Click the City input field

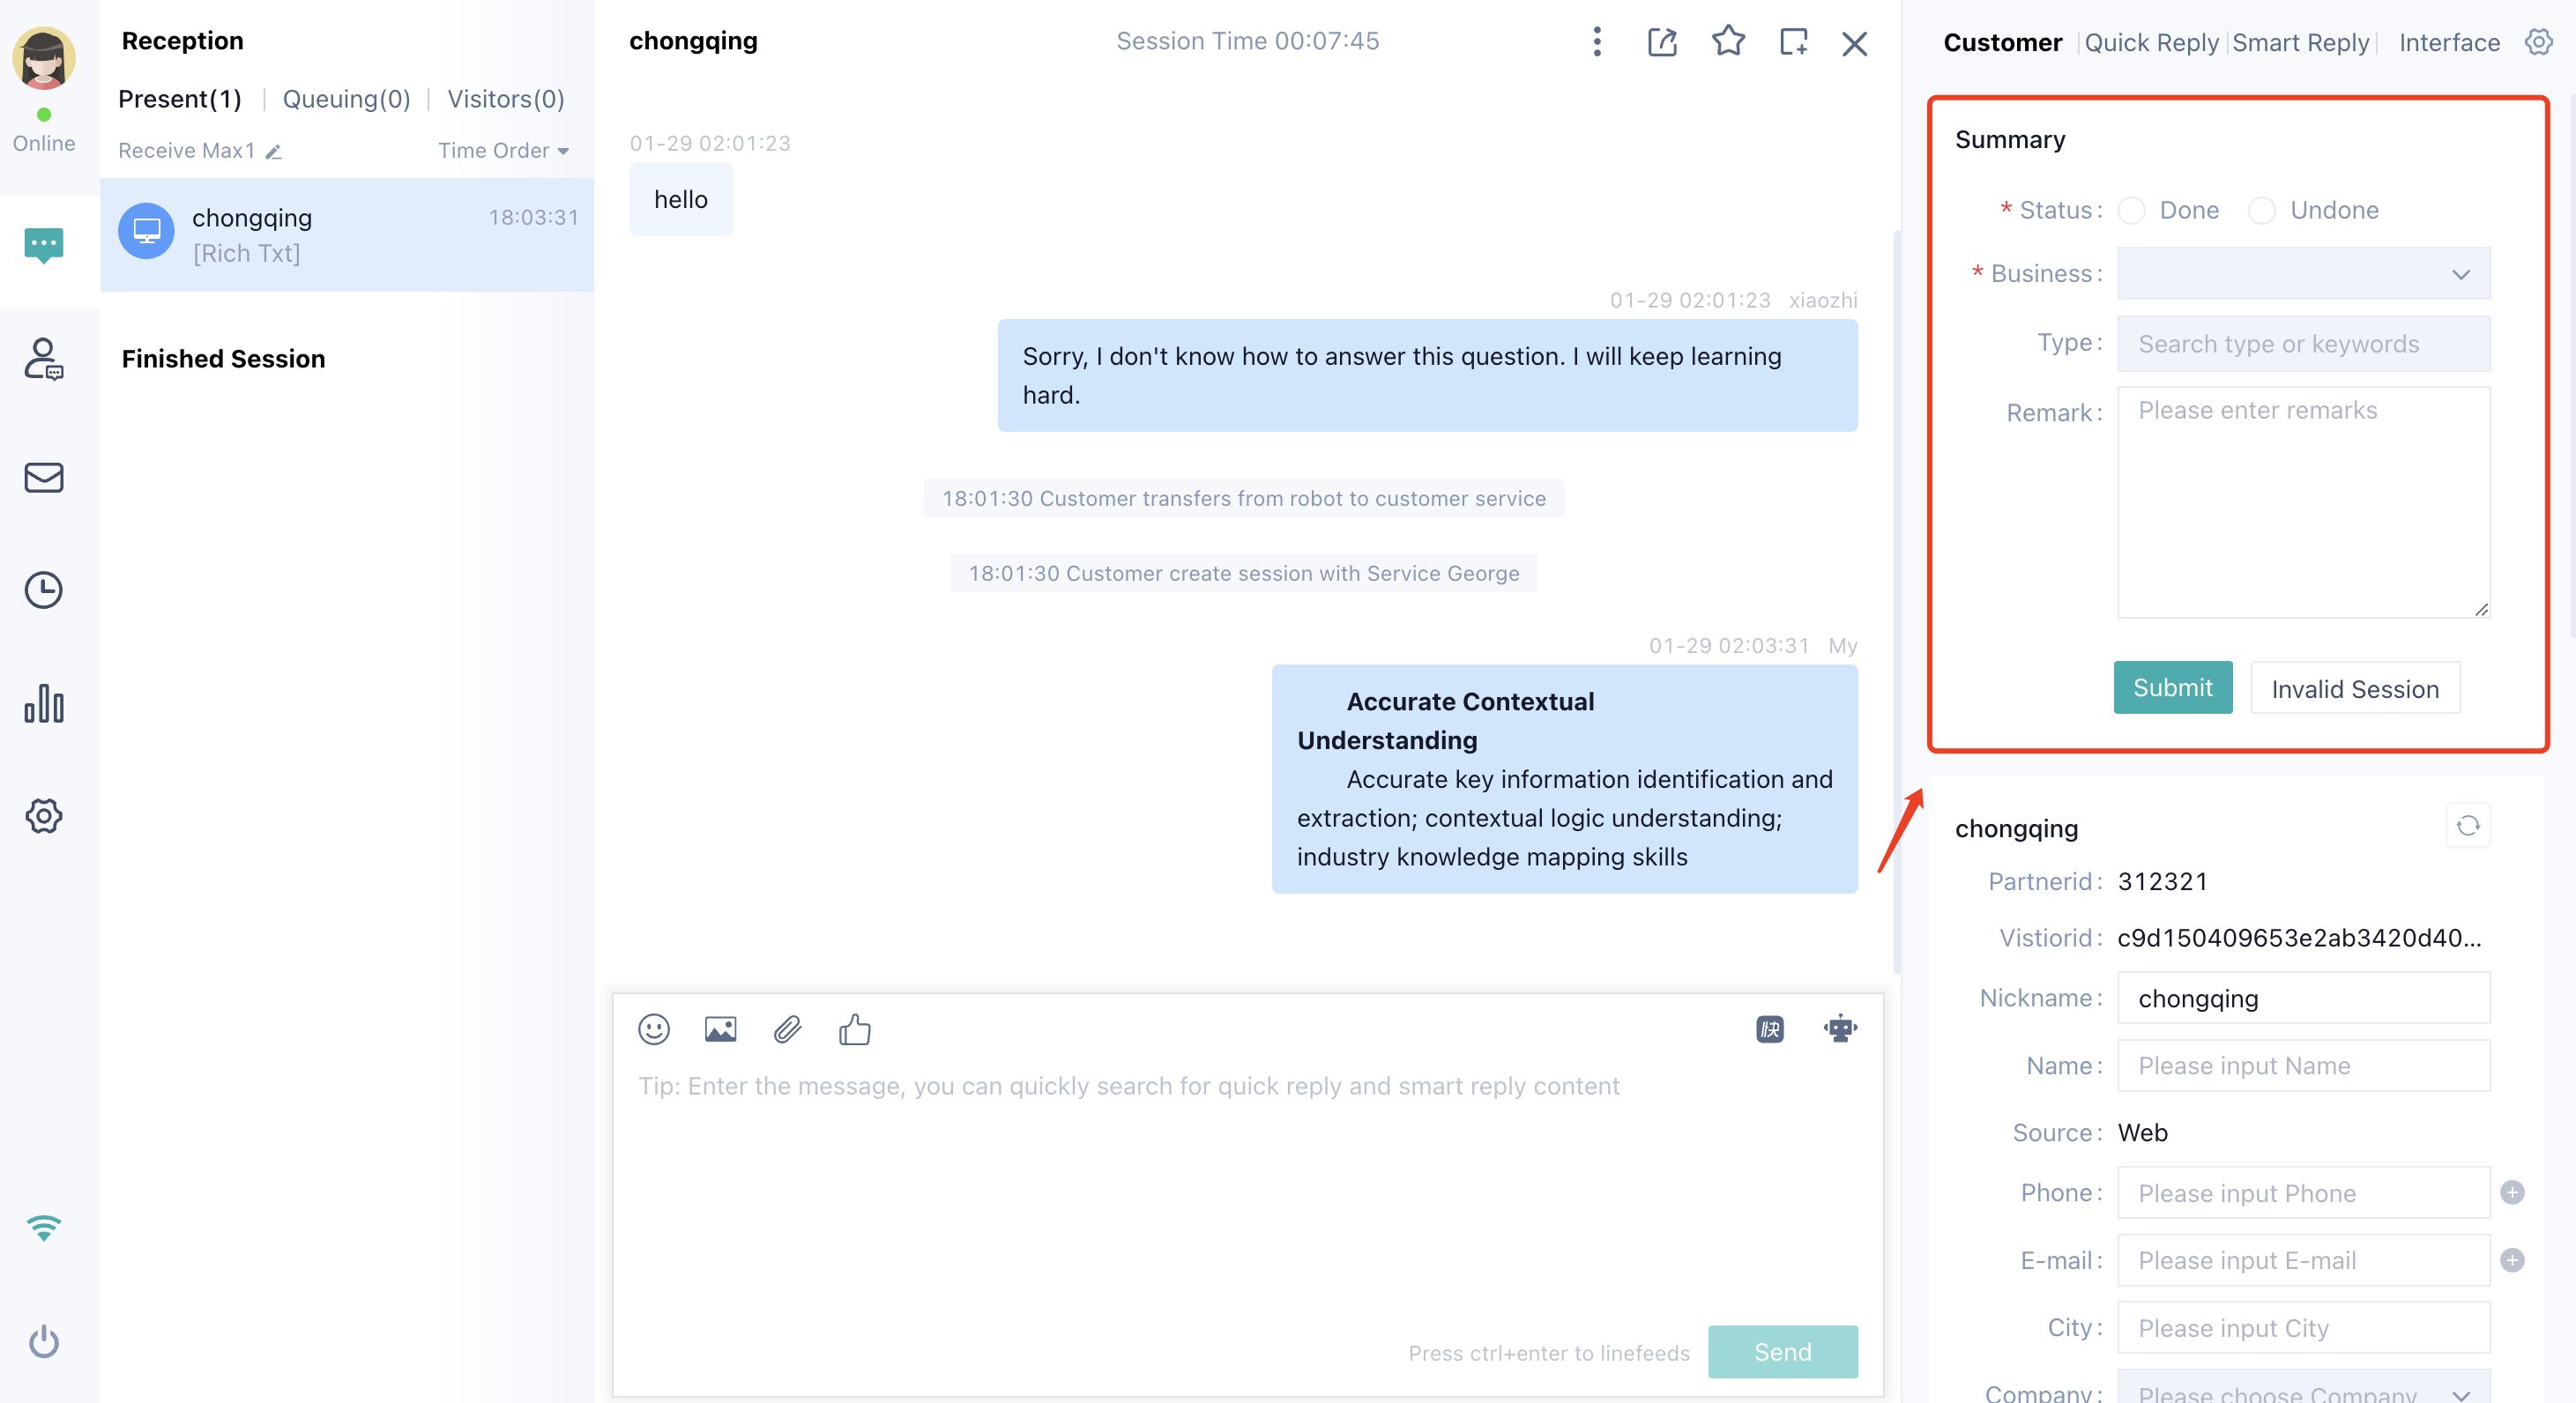2303,1328
